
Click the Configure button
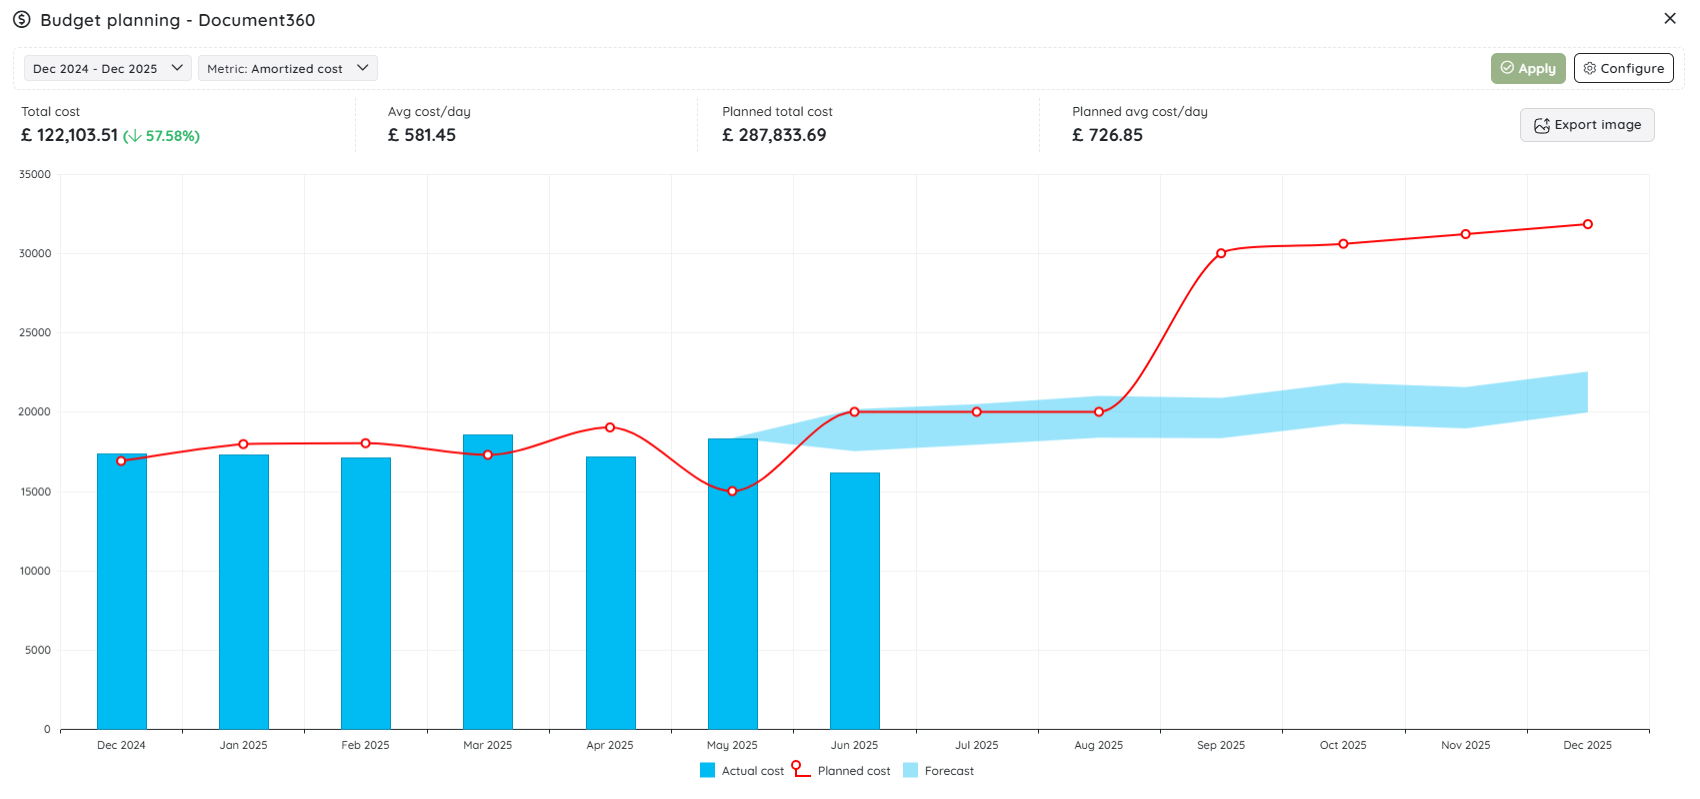coord(1624,68)
